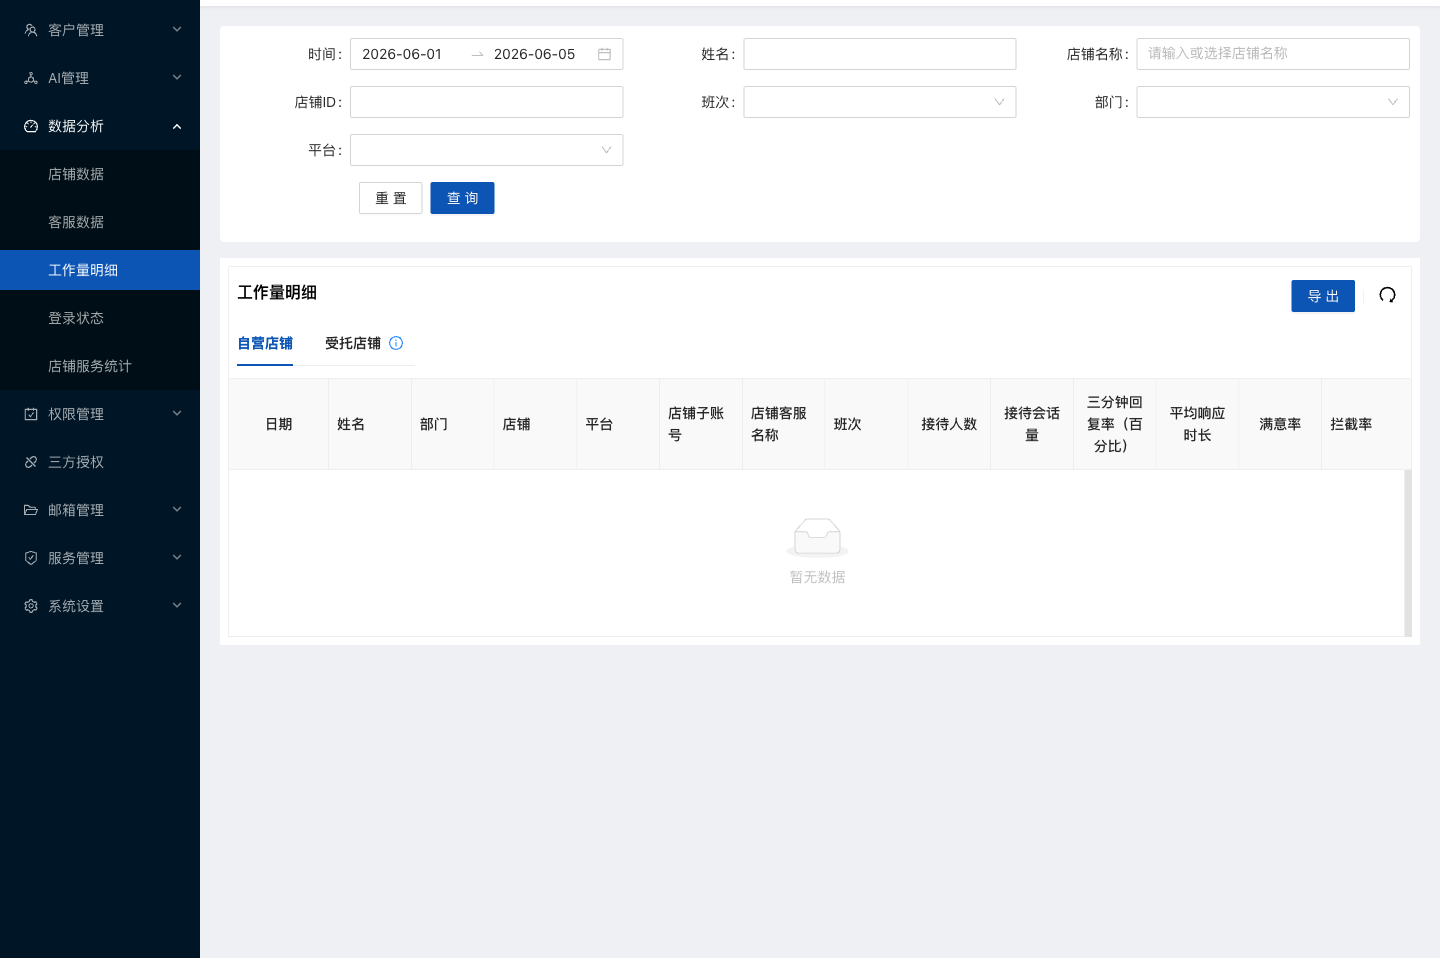This screenshot has height=958, width=1440.
Task: Collapse the 数据分析 menu chevron
Action: tap(177, 126)
